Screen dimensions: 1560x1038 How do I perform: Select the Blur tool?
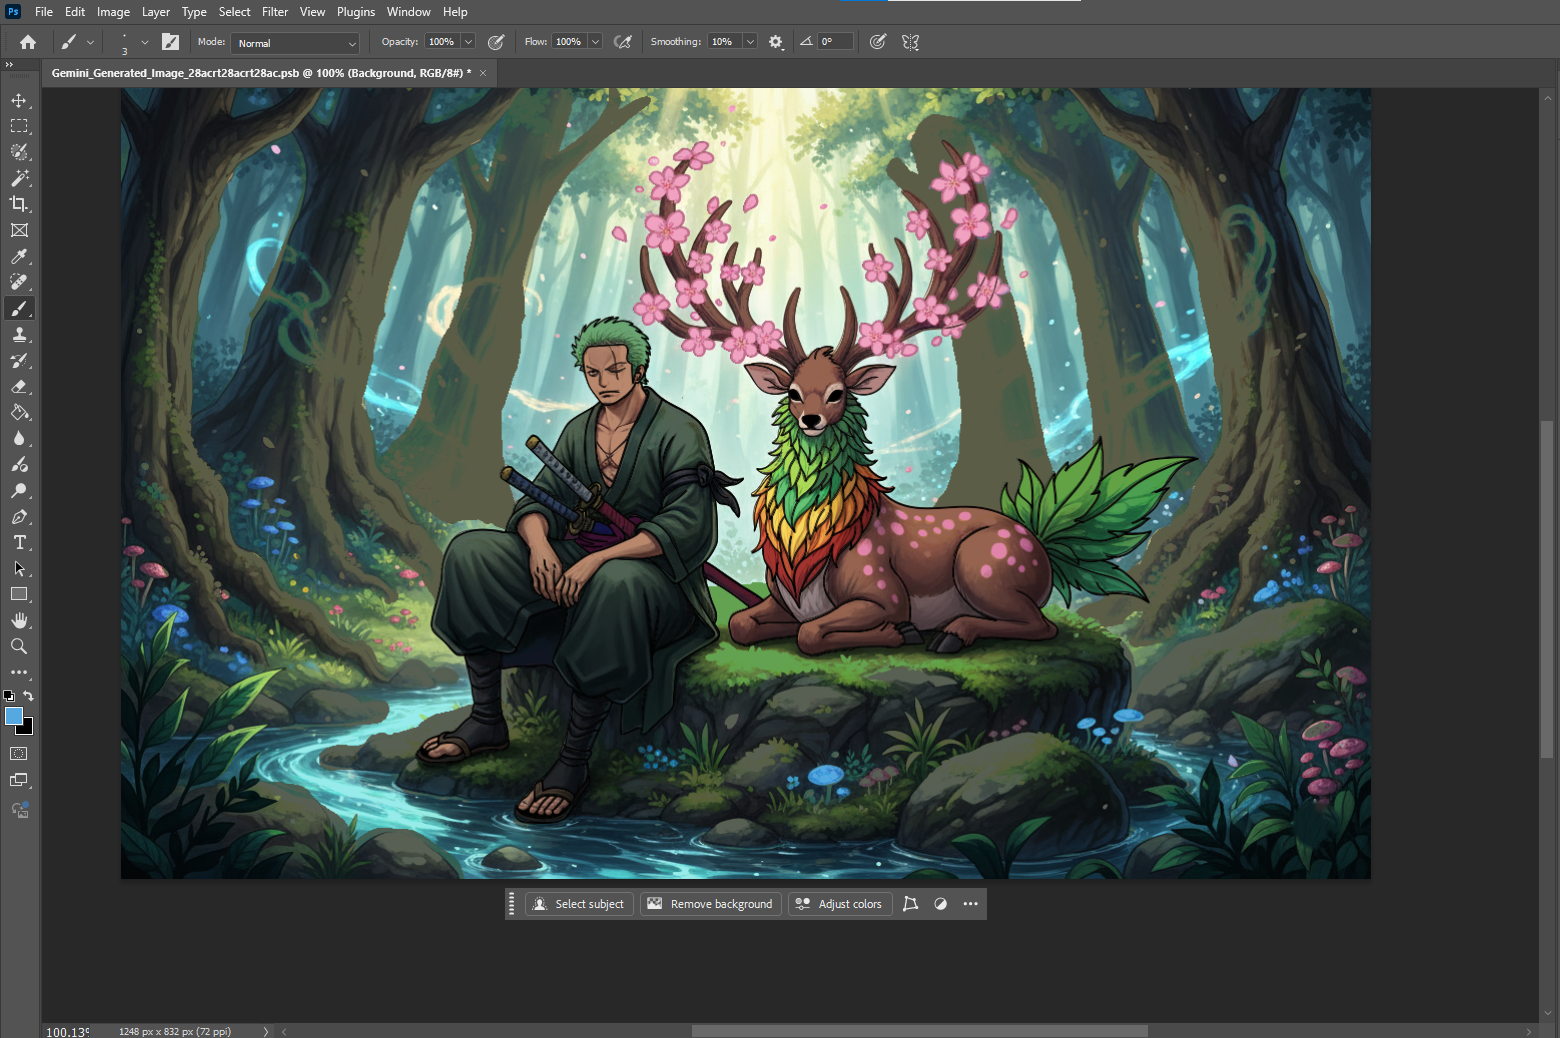click(19, 438)
